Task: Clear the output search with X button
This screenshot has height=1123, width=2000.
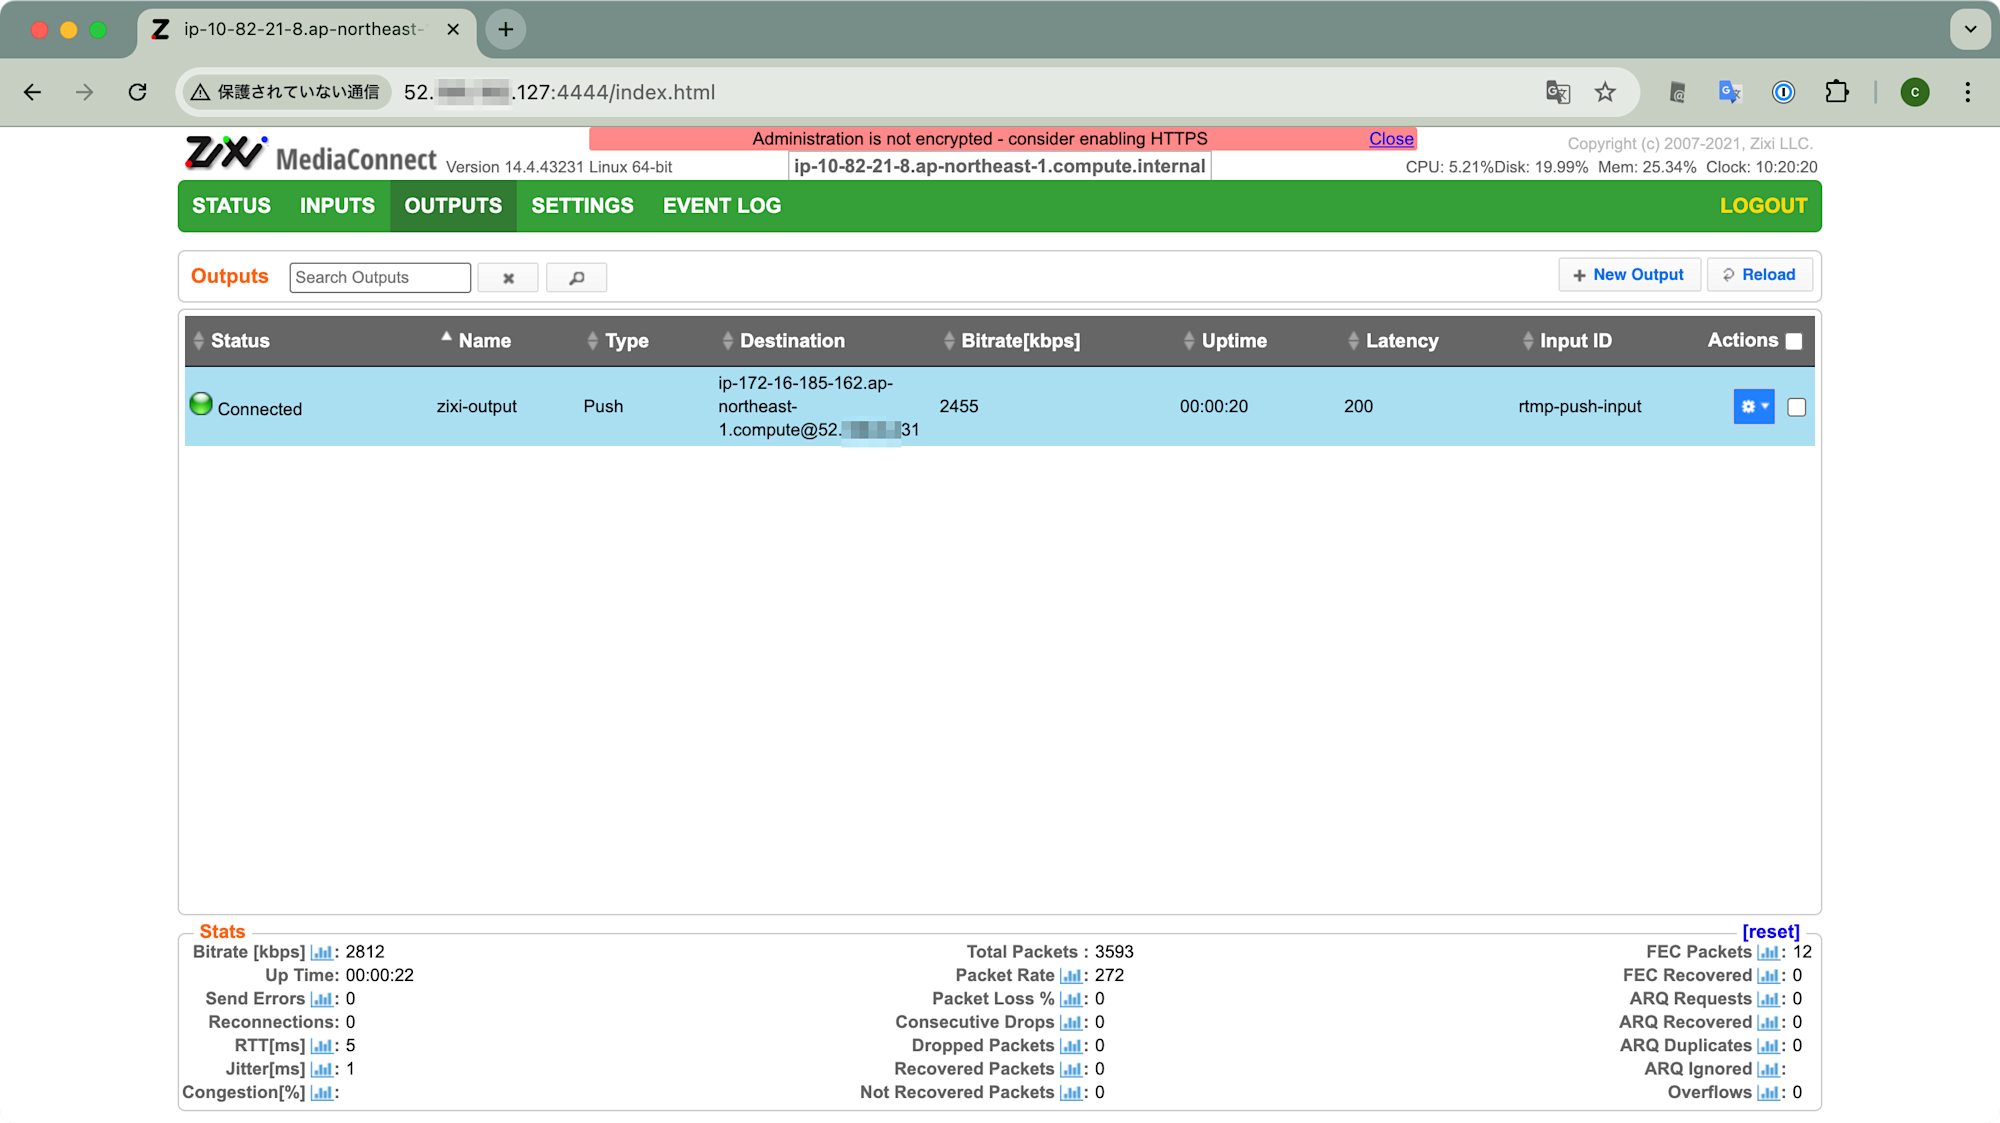Action: 508,278
